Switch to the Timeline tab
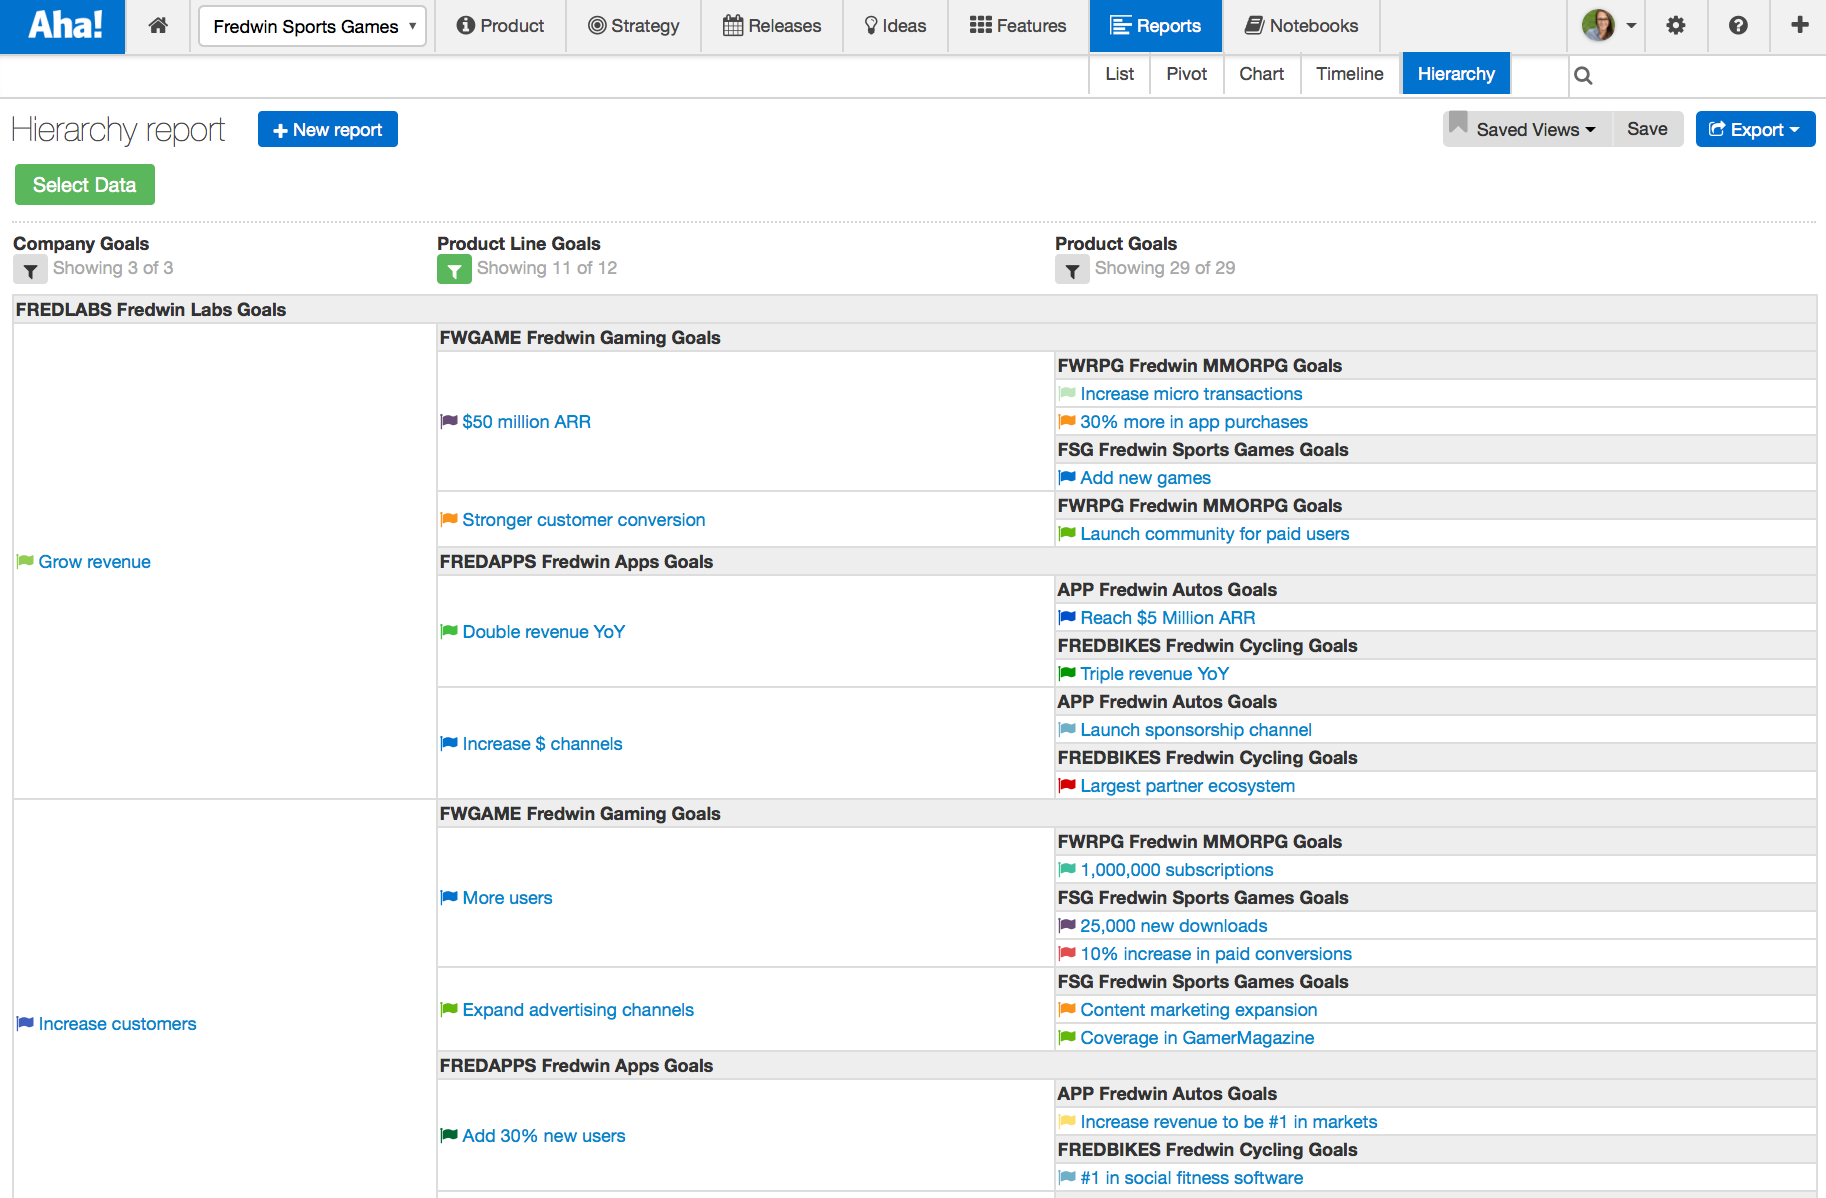This screenshot has height=1198, width=1826. [1348, 73]
